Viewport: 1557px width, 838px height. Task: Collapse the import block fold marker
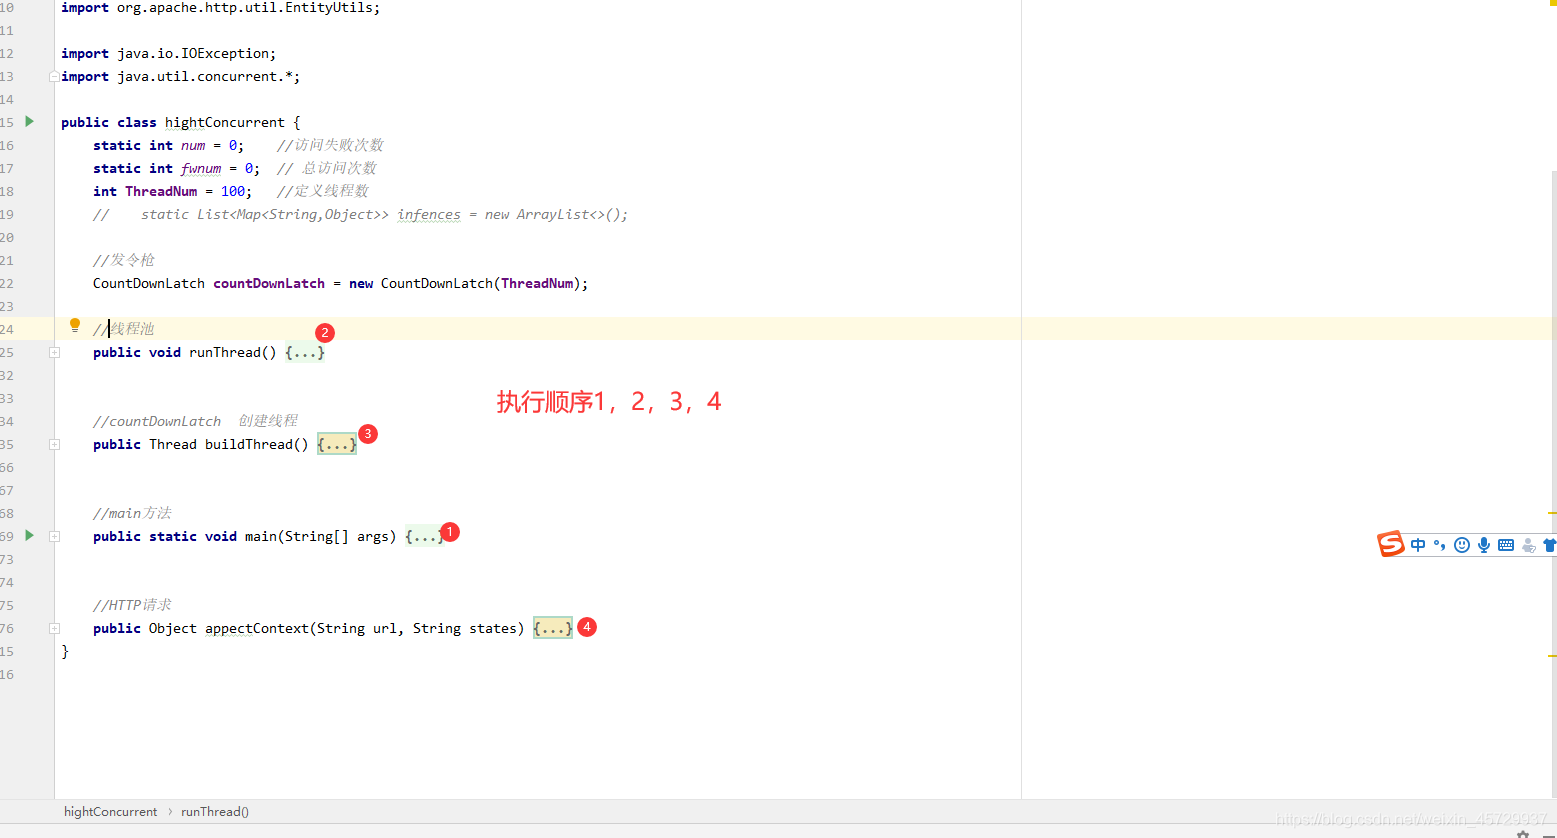tap(54, 76)
